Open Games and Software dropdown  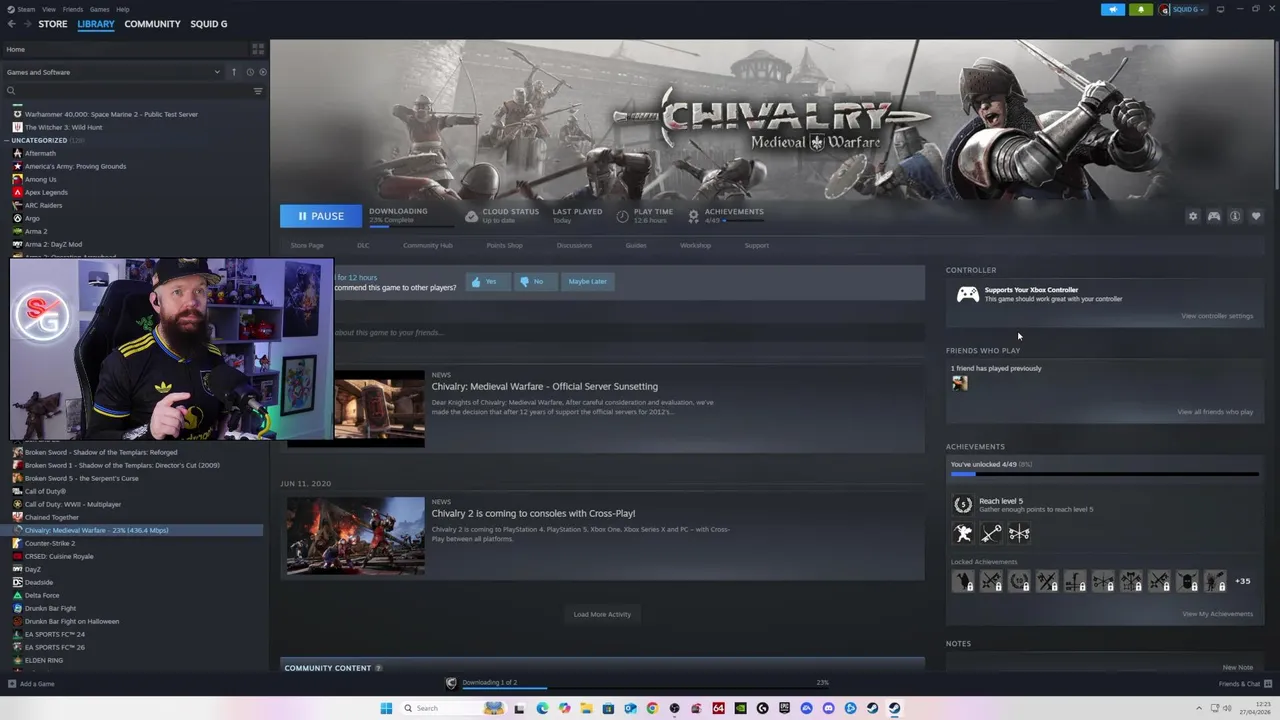click(x=113, y=72)
